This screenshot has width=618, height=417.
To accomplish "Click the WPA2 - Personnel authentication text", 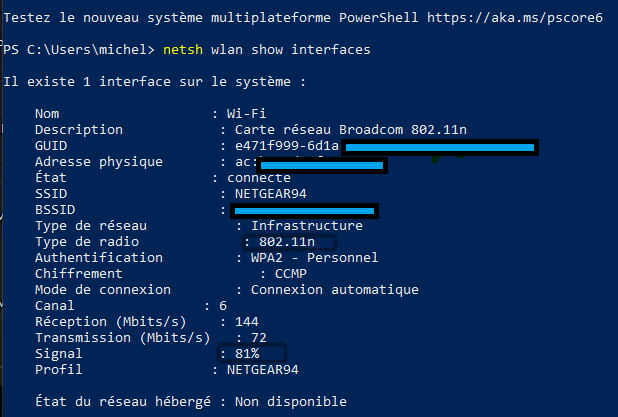I will [x=315, y=258].
